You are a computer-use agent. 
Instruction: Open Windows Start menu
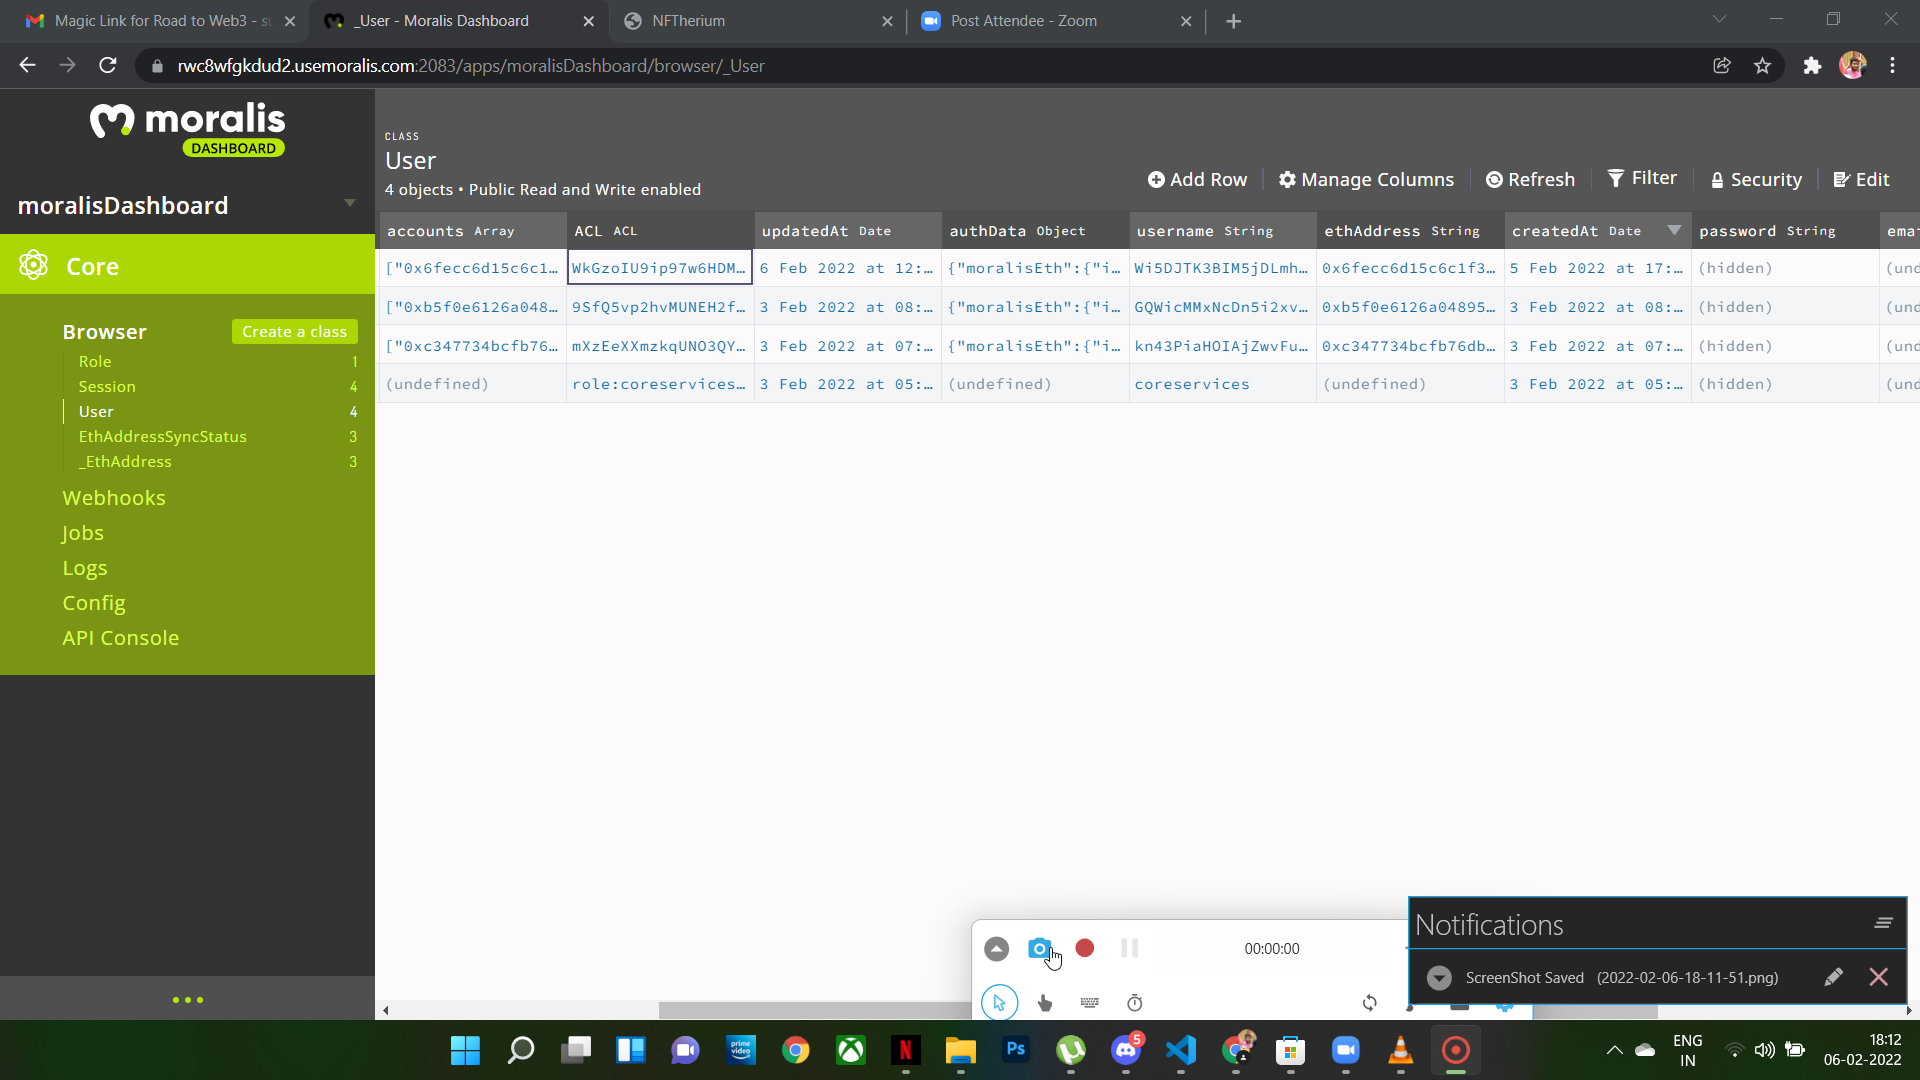pyautogui.click(x=465, y=1050)
